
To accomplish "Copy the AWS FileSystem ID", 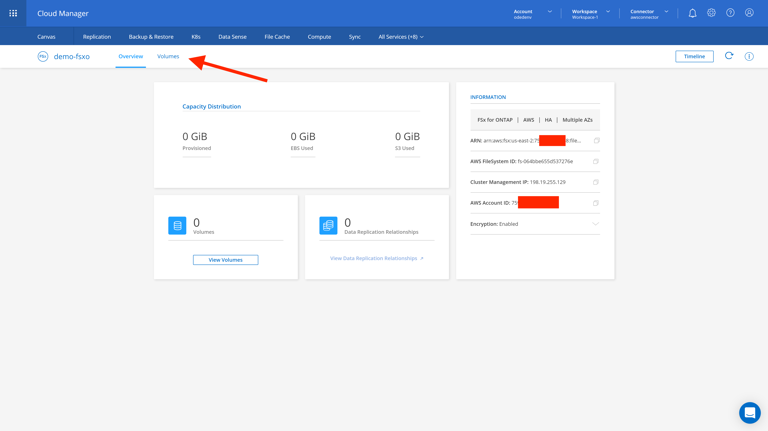I will pyautogui.click(x=596, y=161).
